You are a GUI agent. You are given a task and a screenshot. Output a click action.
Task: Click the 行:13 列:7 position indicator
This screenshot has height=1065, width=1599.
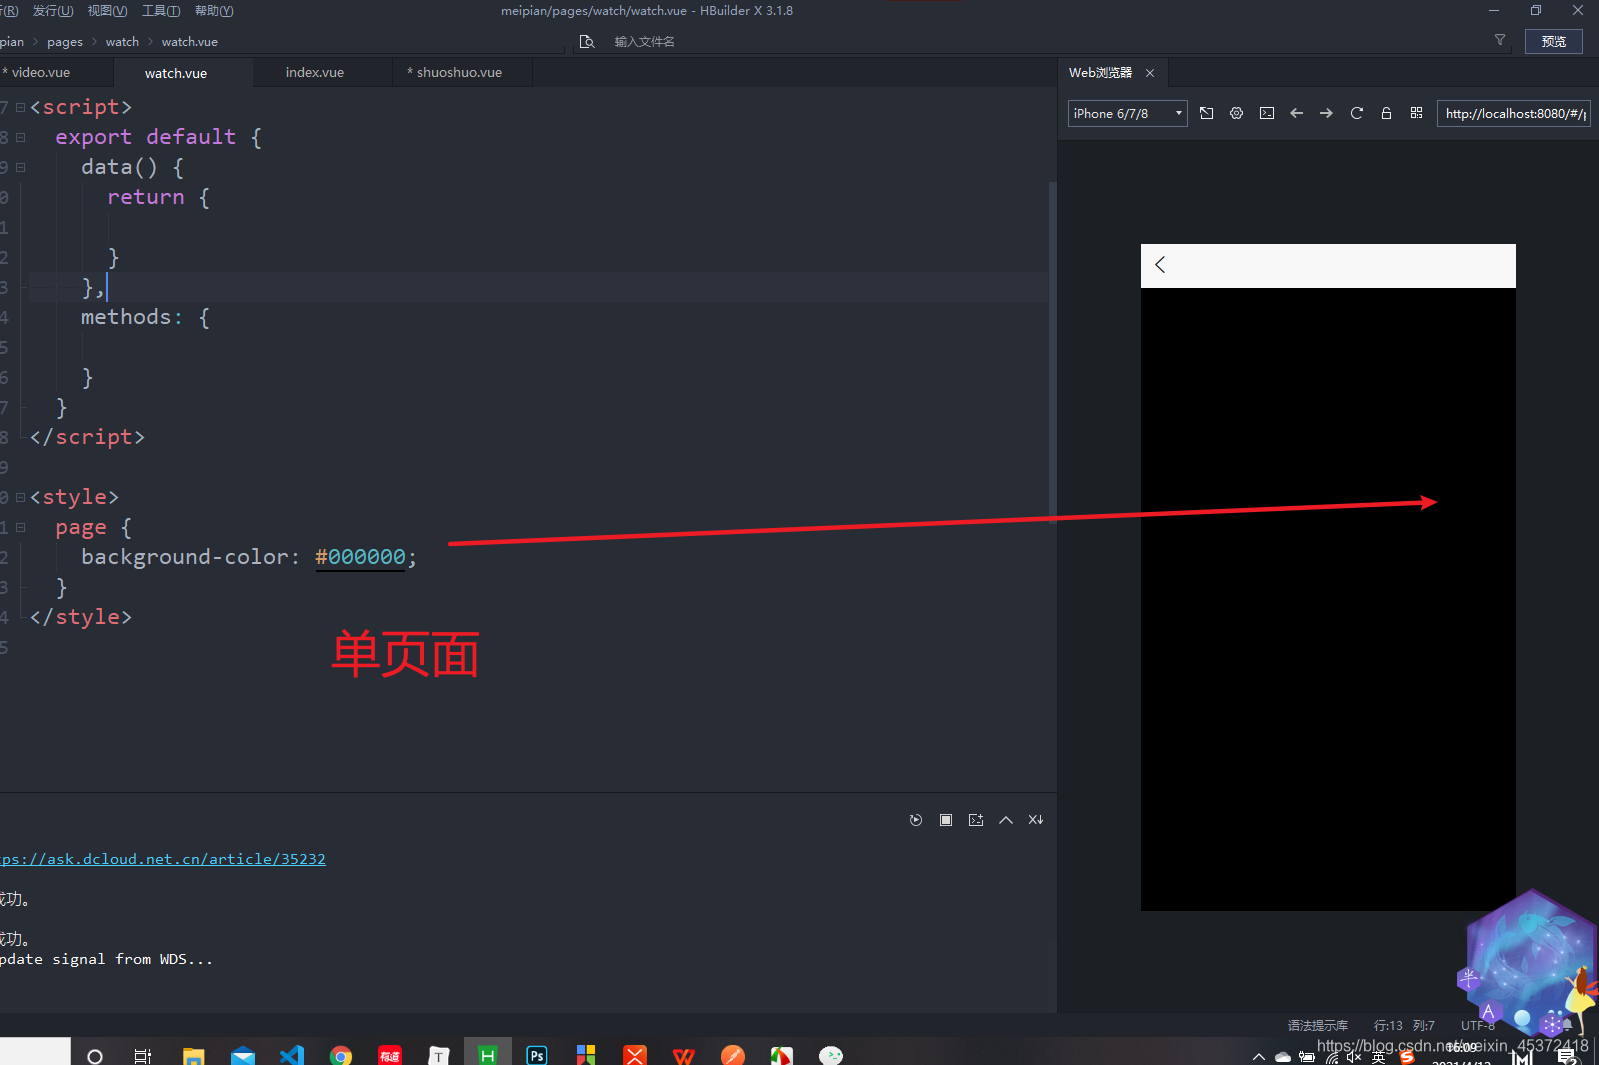[x=1404, y=1025]
